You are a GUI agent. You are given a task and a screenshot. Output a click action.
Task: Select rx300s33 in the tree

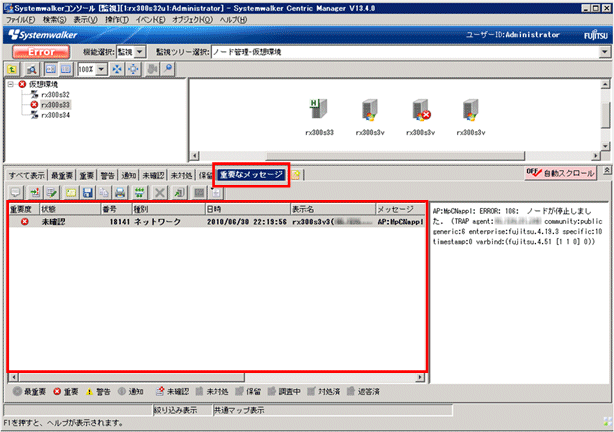(x=55, y=105)
